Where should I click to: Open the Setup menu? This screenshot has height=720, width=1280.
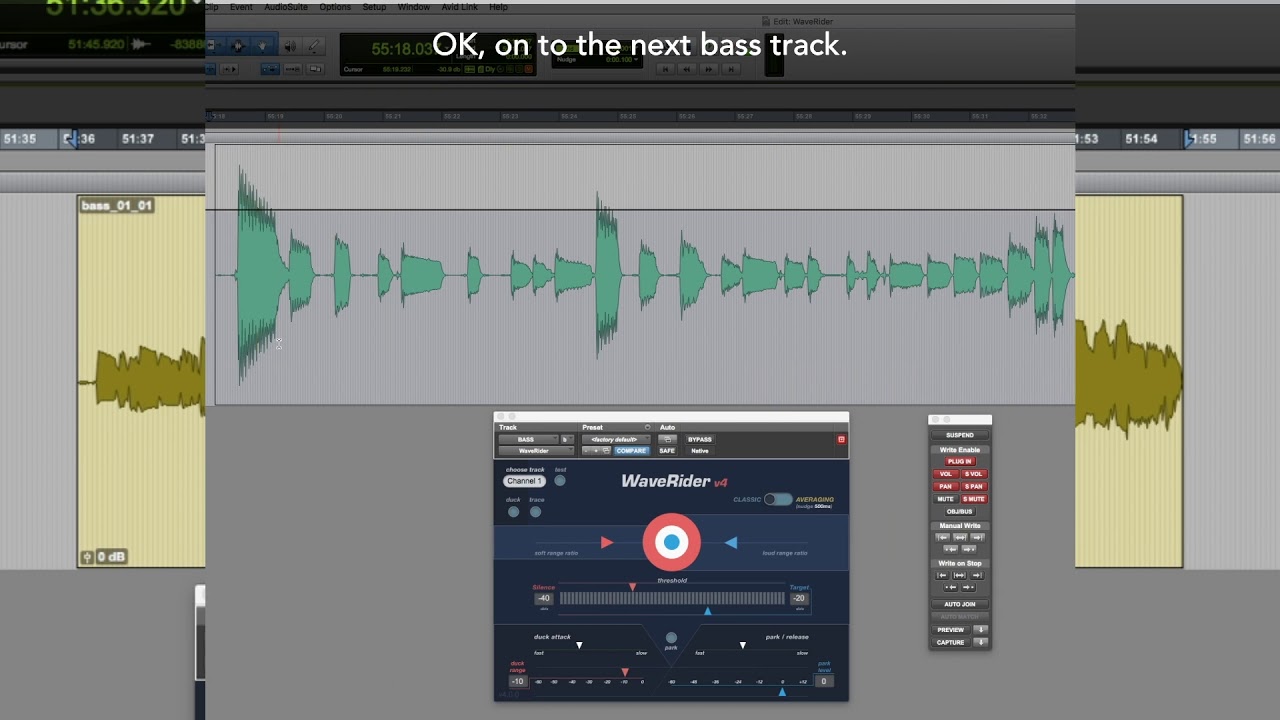tap(374, 7)
